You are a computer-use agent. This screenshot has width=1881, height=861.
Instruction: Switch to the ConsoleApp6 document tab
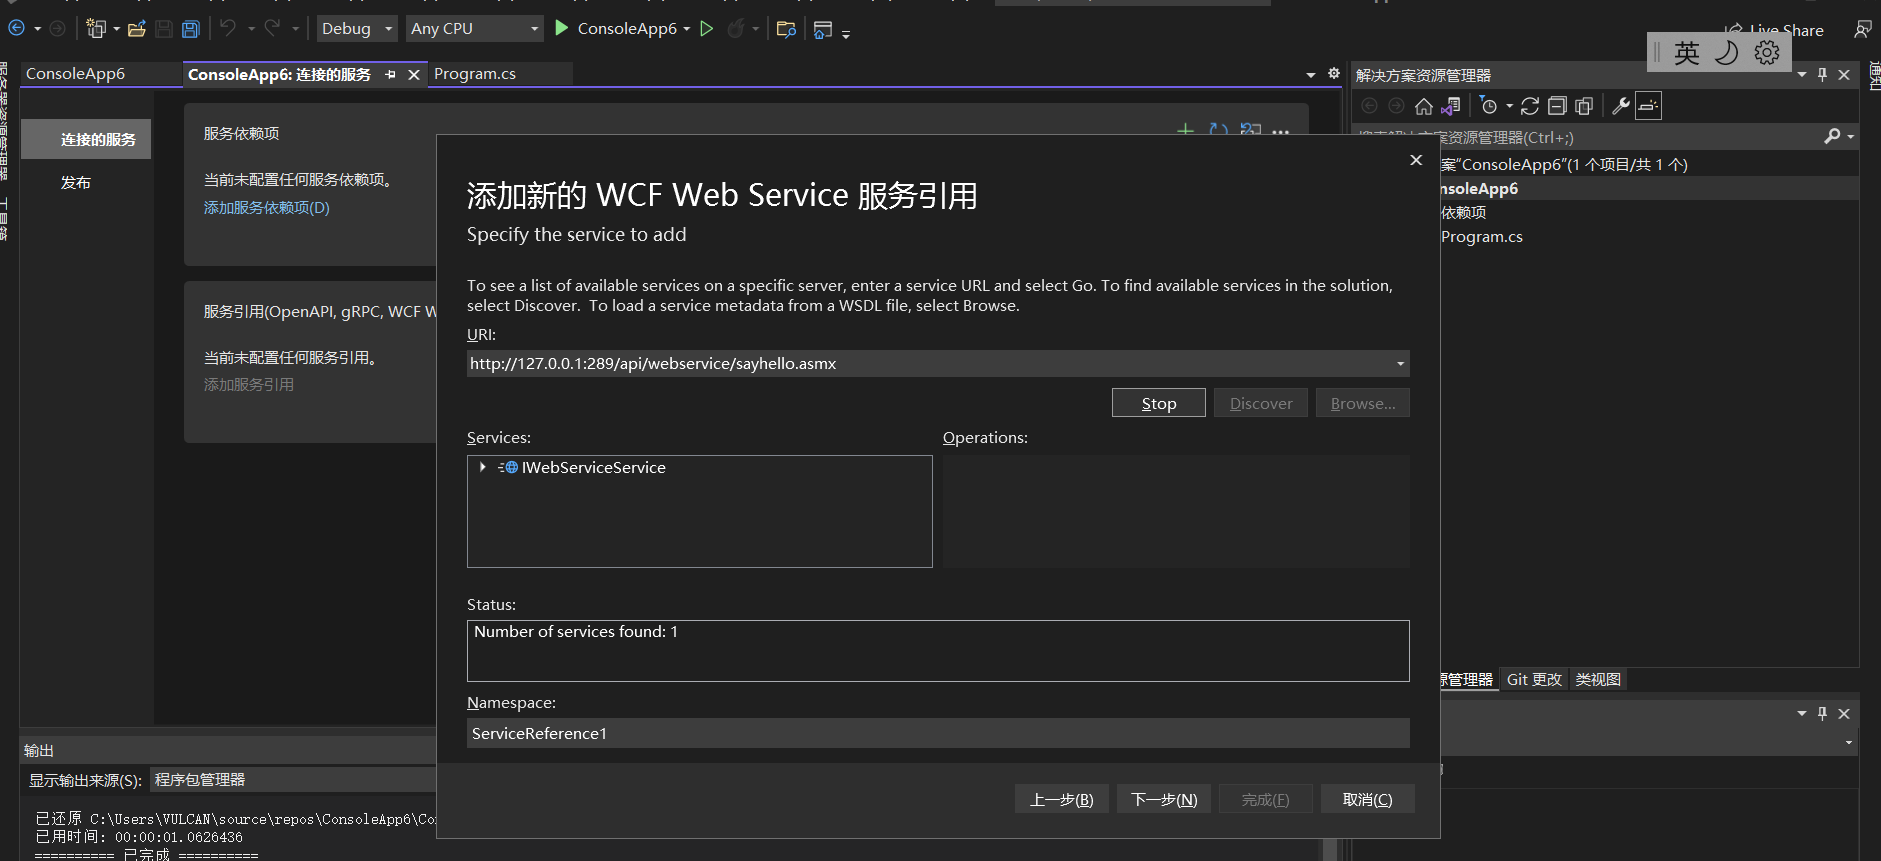click(76, 74)
